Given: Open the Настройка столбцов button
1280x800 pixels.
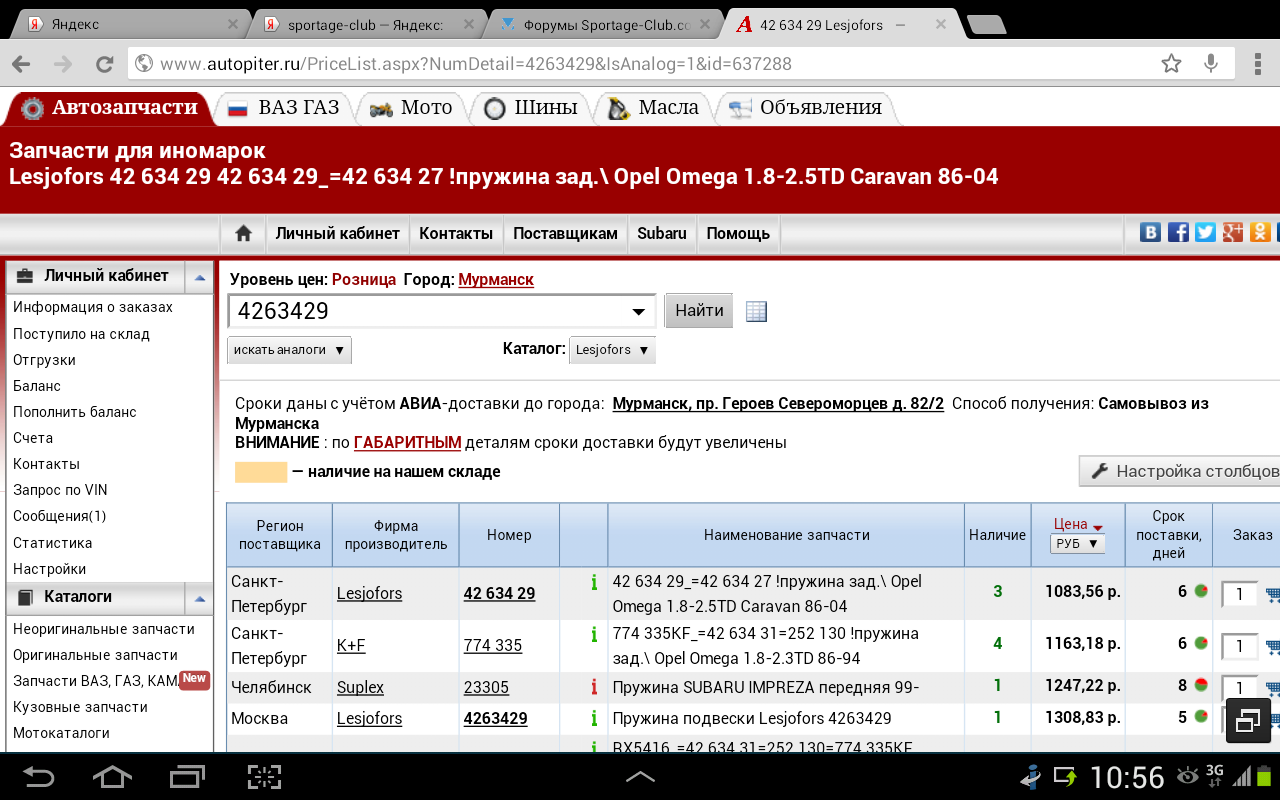Looking at the screenshot, I should click(x=1183, y=471).
